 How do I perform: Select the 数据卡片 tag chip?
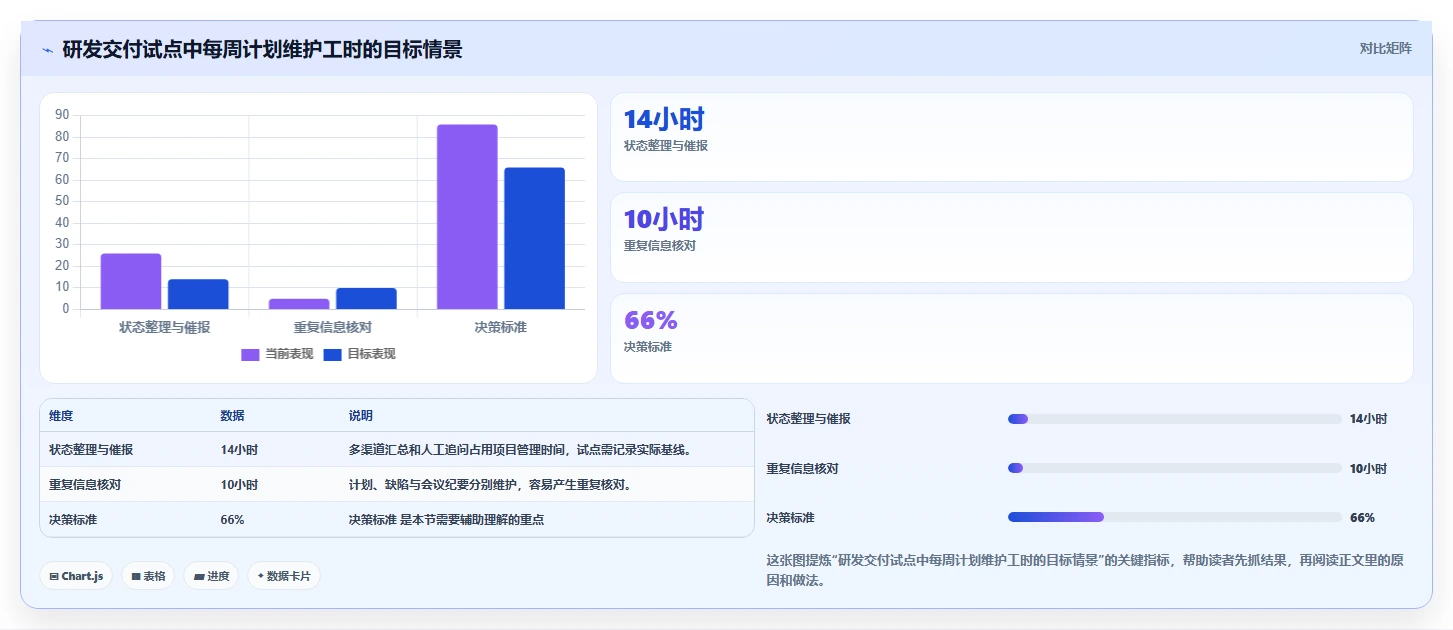pyautogui.click(x=284, y=576)
